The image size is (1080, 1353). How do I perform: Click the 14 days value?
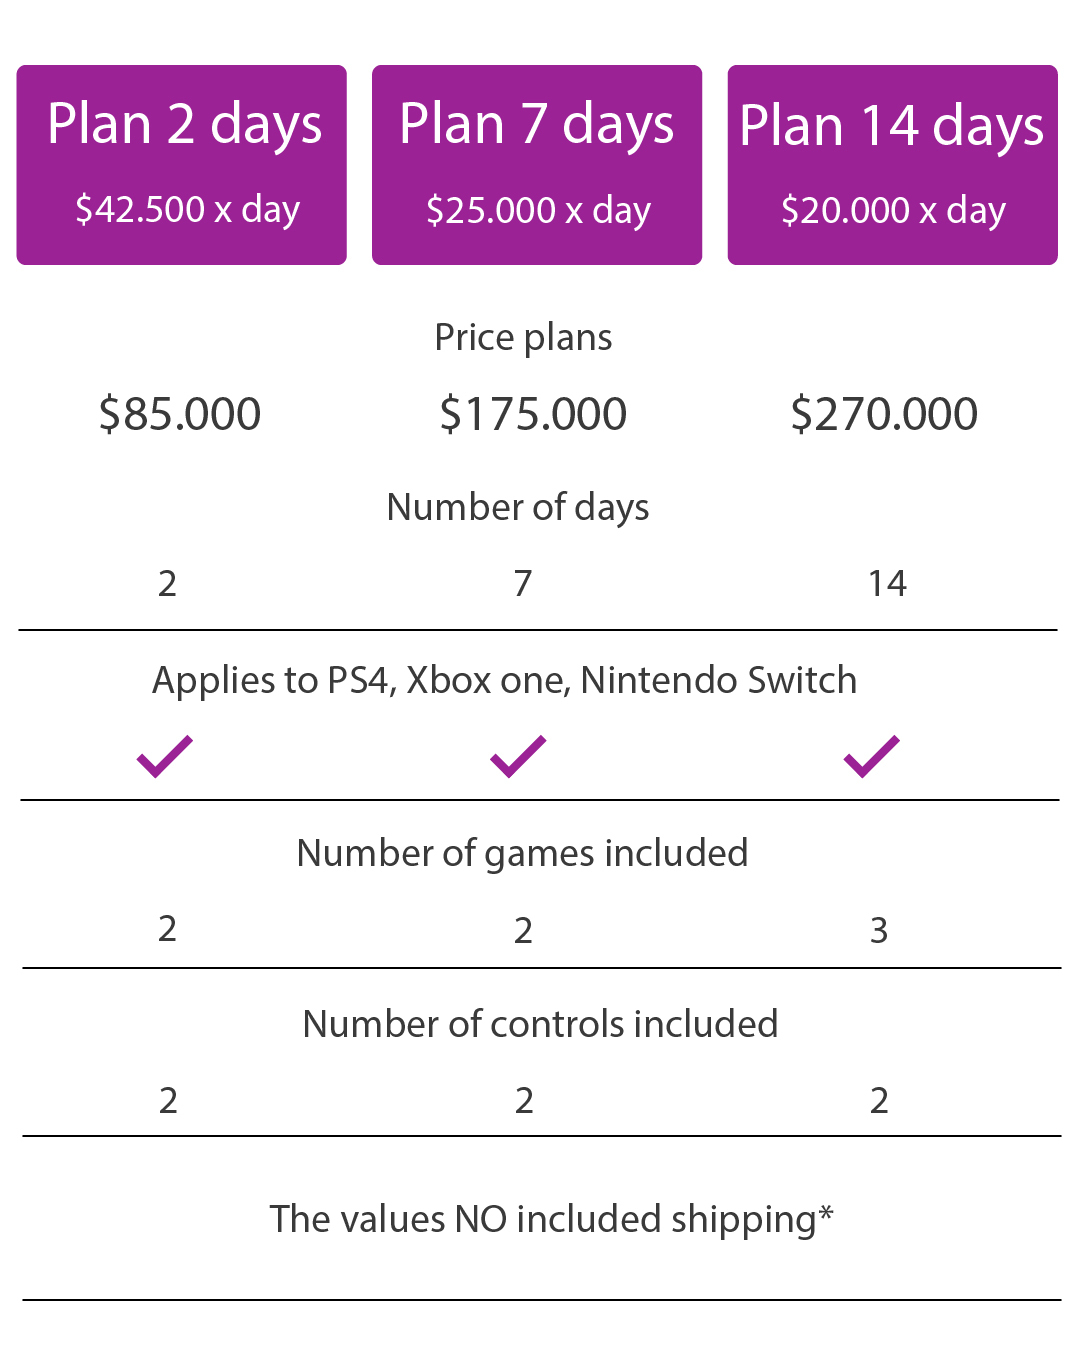tap(887, 583)
